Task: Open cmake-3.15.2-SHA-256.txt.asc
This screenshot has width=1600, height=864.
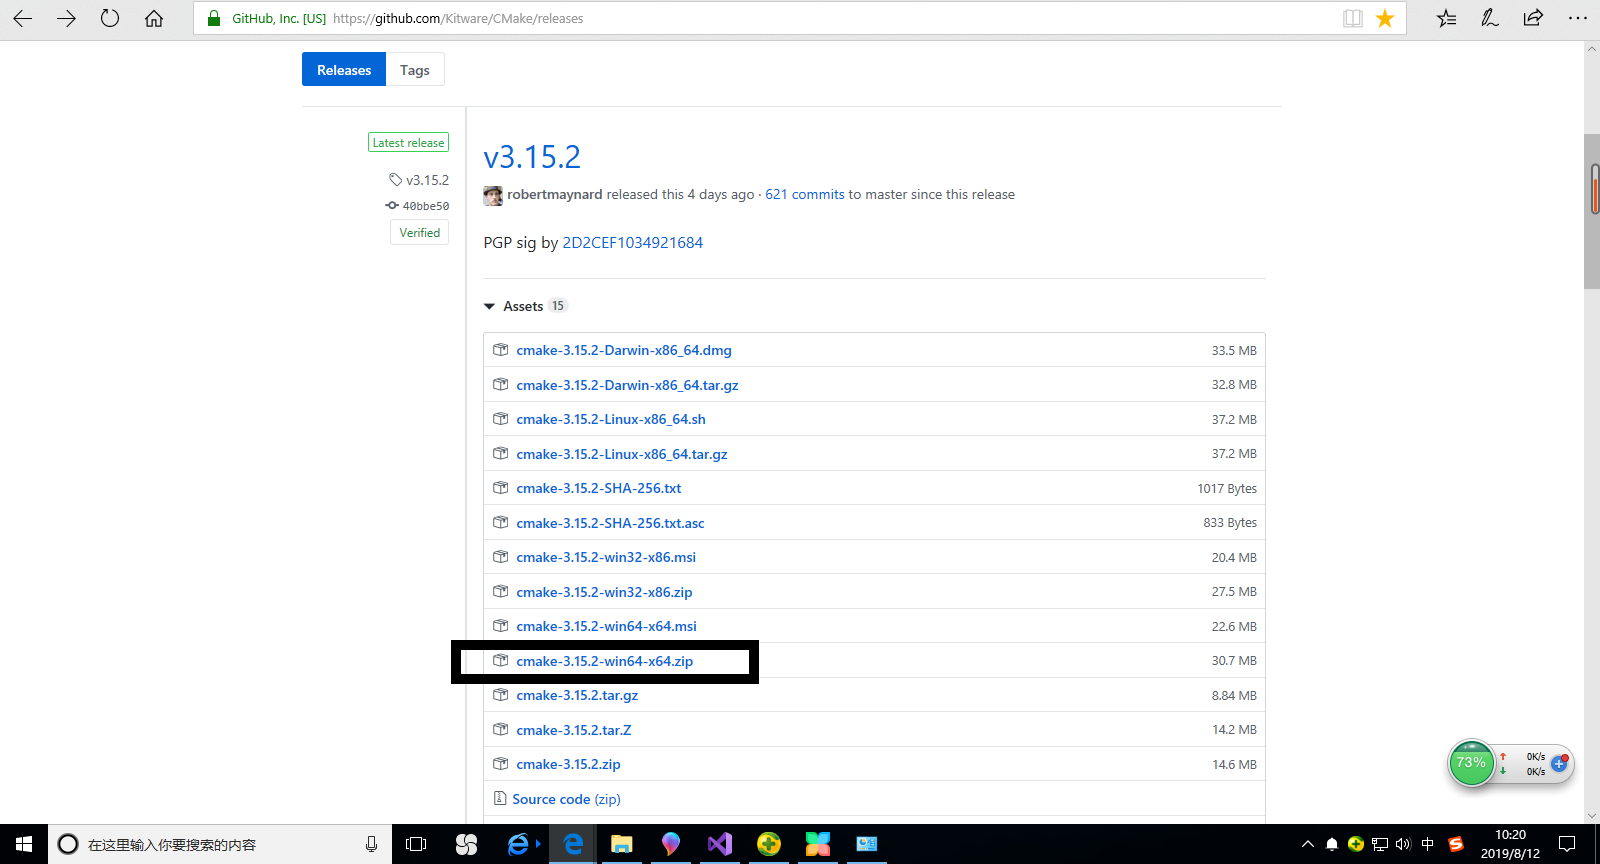Action: 610,523
